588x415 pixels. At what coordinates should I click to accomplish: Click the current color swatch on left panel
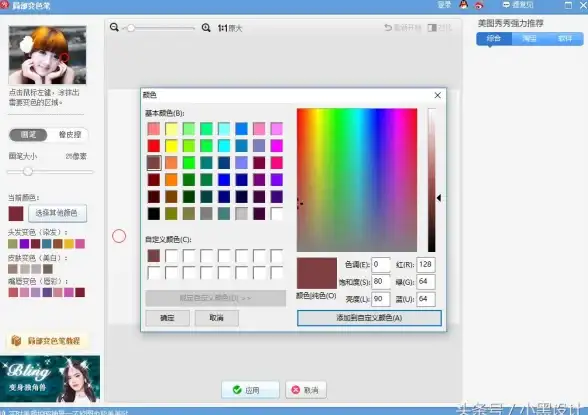(16, 213)
